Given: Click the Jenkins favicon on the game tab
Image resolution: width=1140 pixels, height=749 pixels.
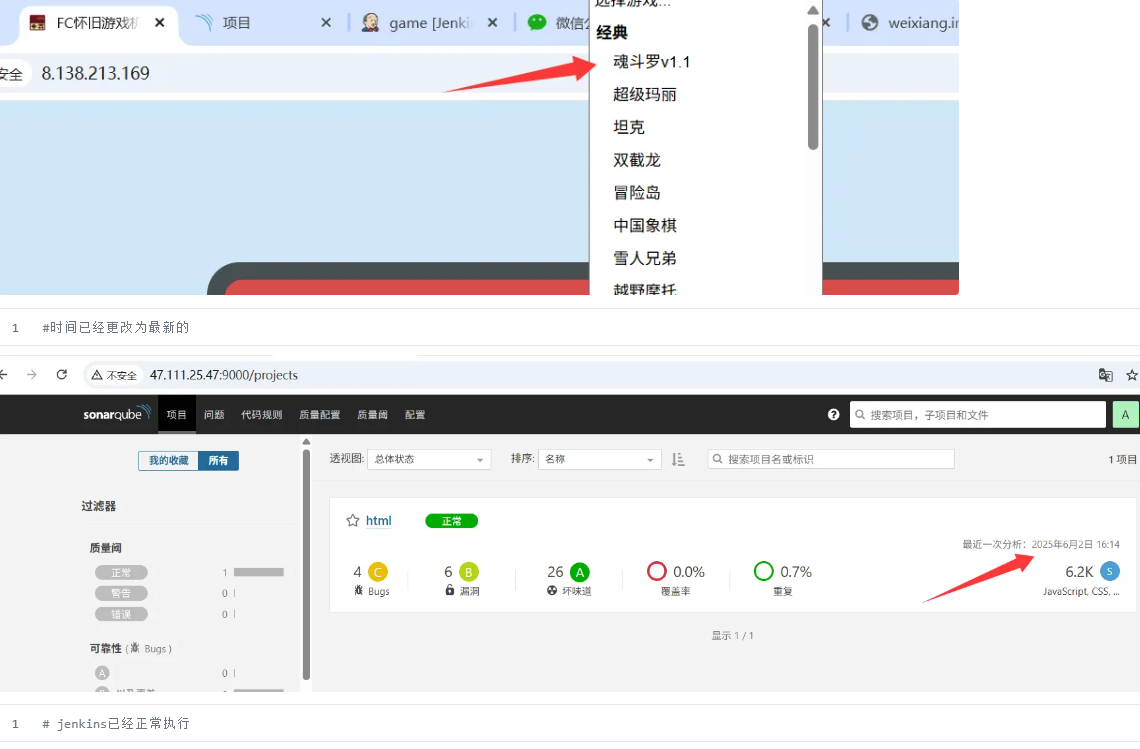Looking at the screenshot, I should tap(370, 23).
